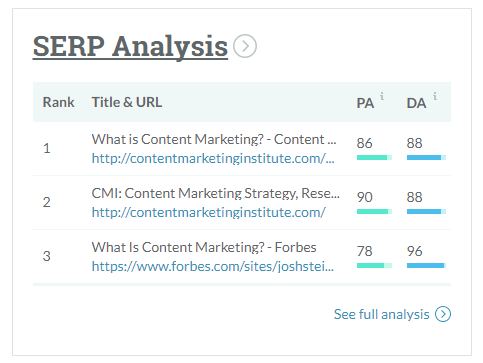Click the PA info icon

click(382, 97)
